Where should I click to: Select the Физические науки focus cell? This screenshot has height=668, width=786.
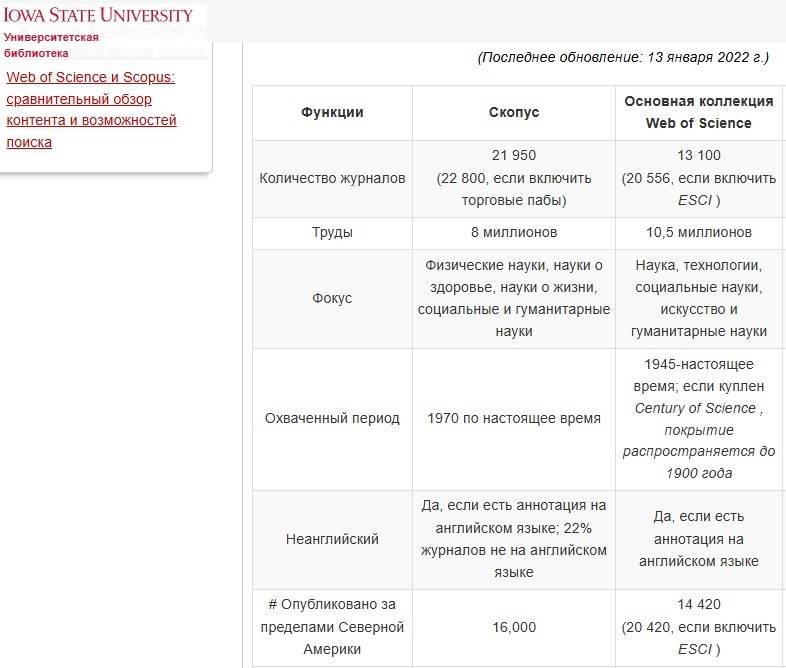tap(514, 298)
